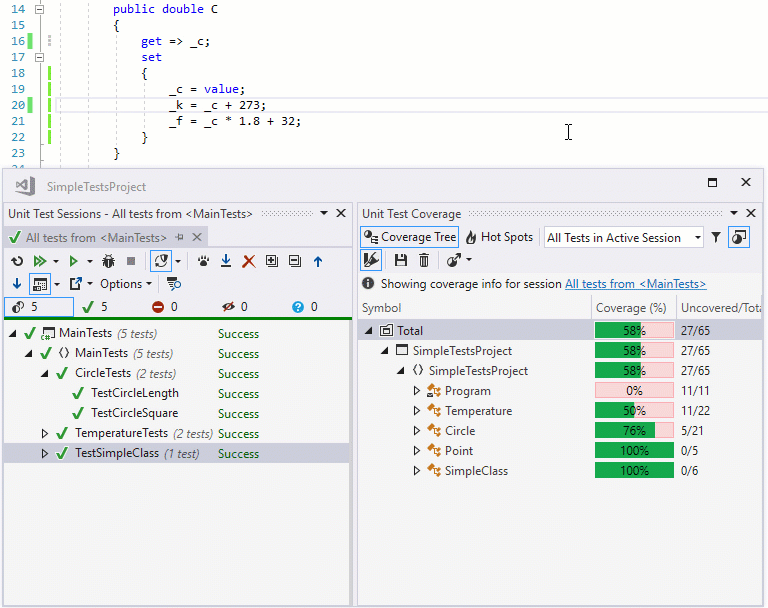Open the All Tests in Active Session dropdown
The width and height of the screenshot is (768, 608).
click(623, 237)
